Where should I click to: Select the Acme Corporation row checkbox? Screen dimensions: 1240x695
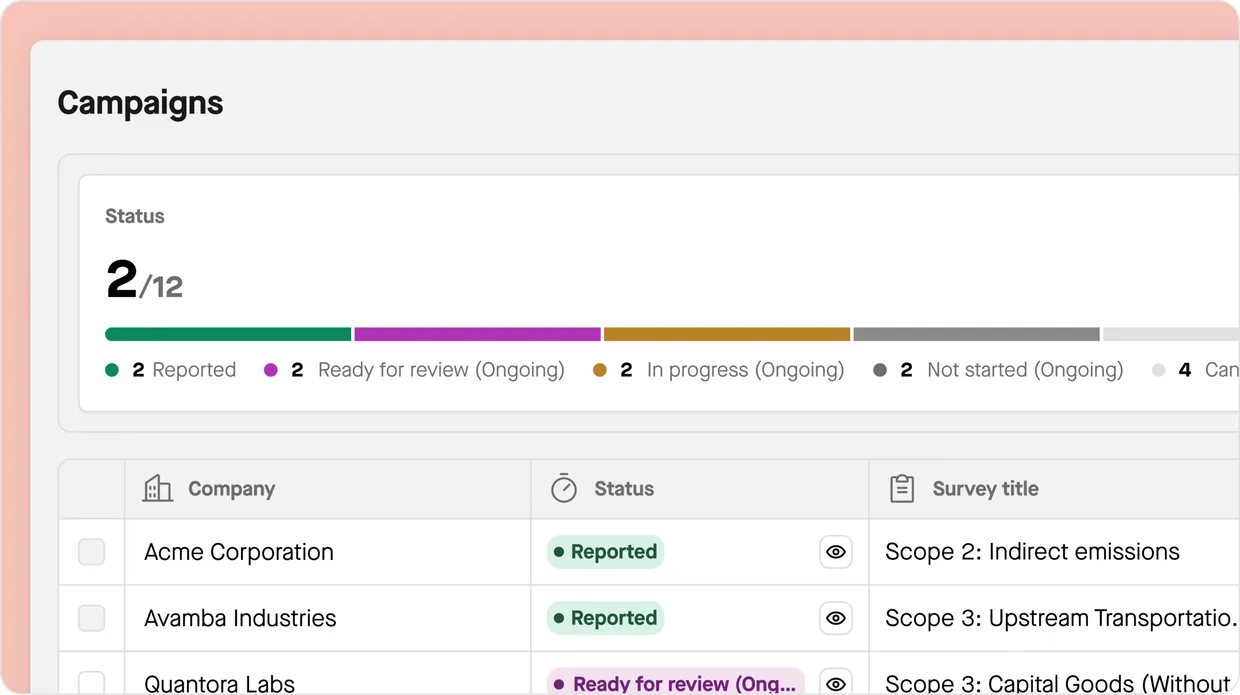coord(92,552)
